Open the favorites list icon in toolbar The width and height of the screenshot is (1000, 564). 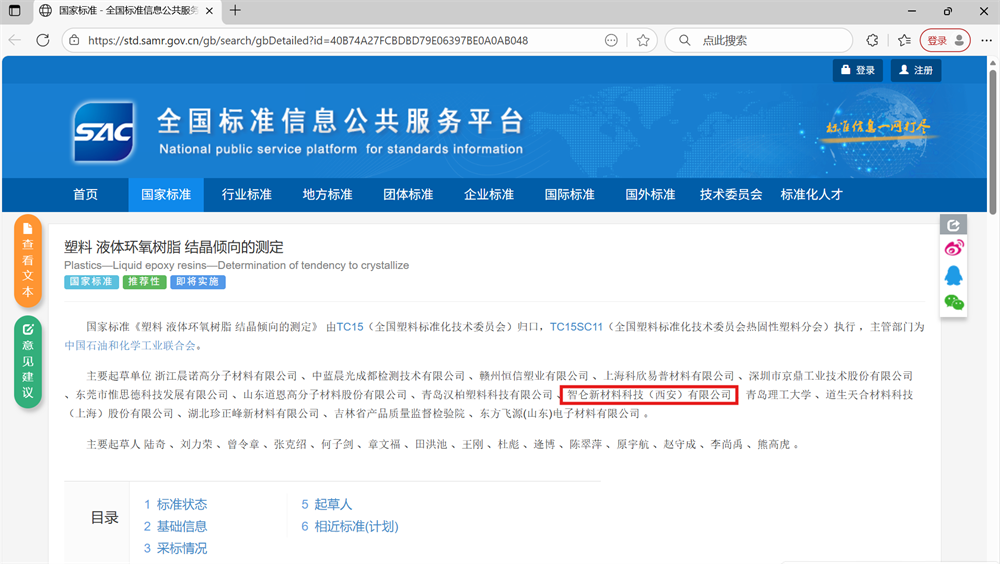[904, 41]
